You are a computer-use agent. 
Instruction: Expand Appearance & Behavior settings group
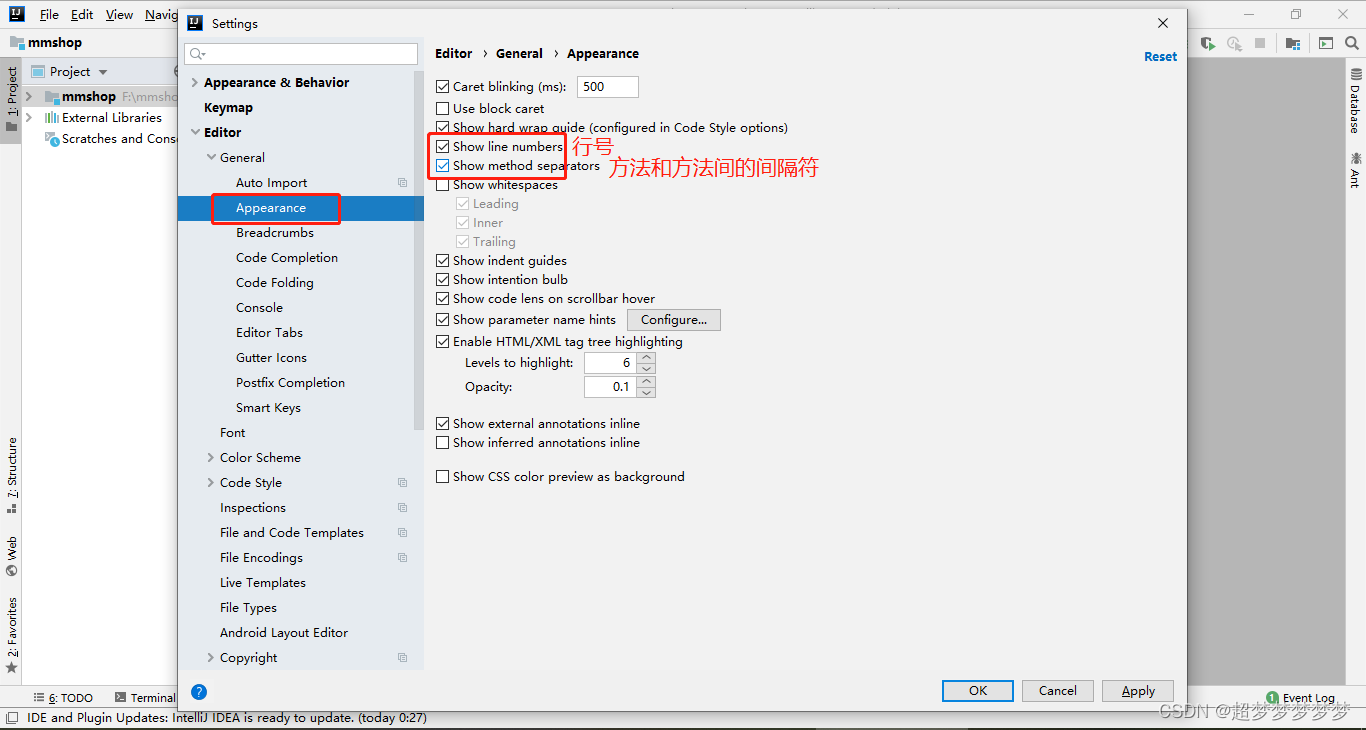[x=194, y=83]
